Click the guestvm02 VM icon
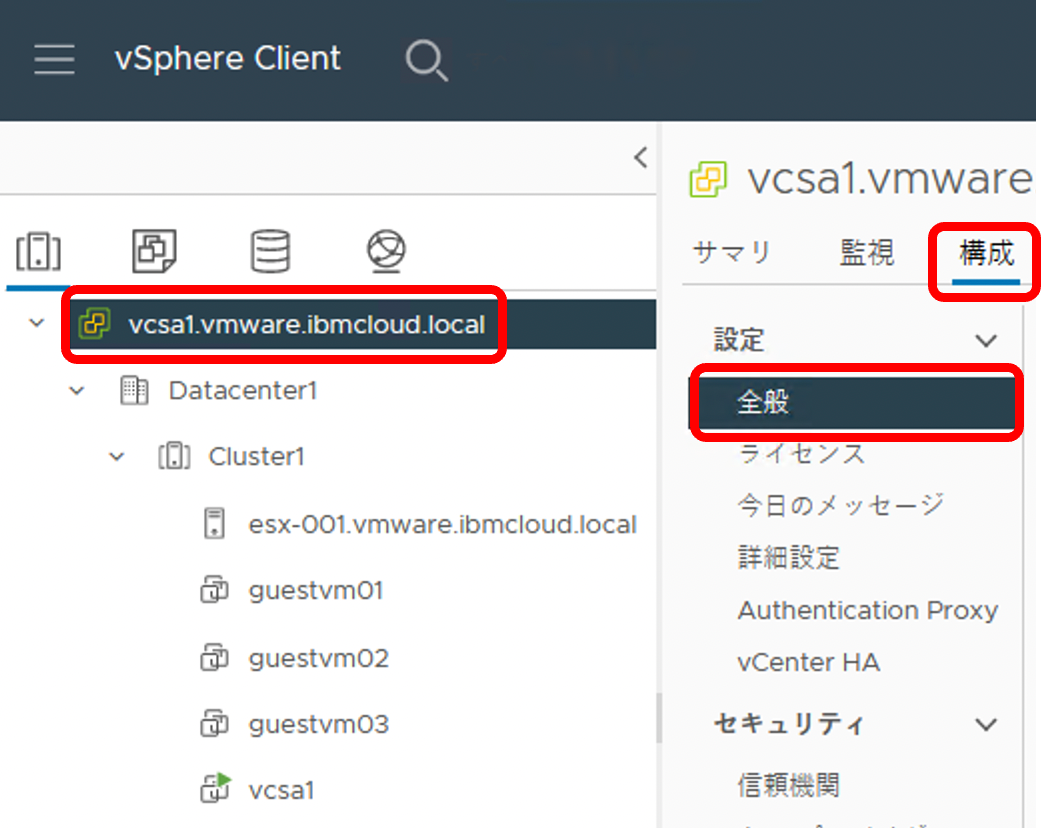The width and height of the screenshot is (1042, 828). click(214, 658)
